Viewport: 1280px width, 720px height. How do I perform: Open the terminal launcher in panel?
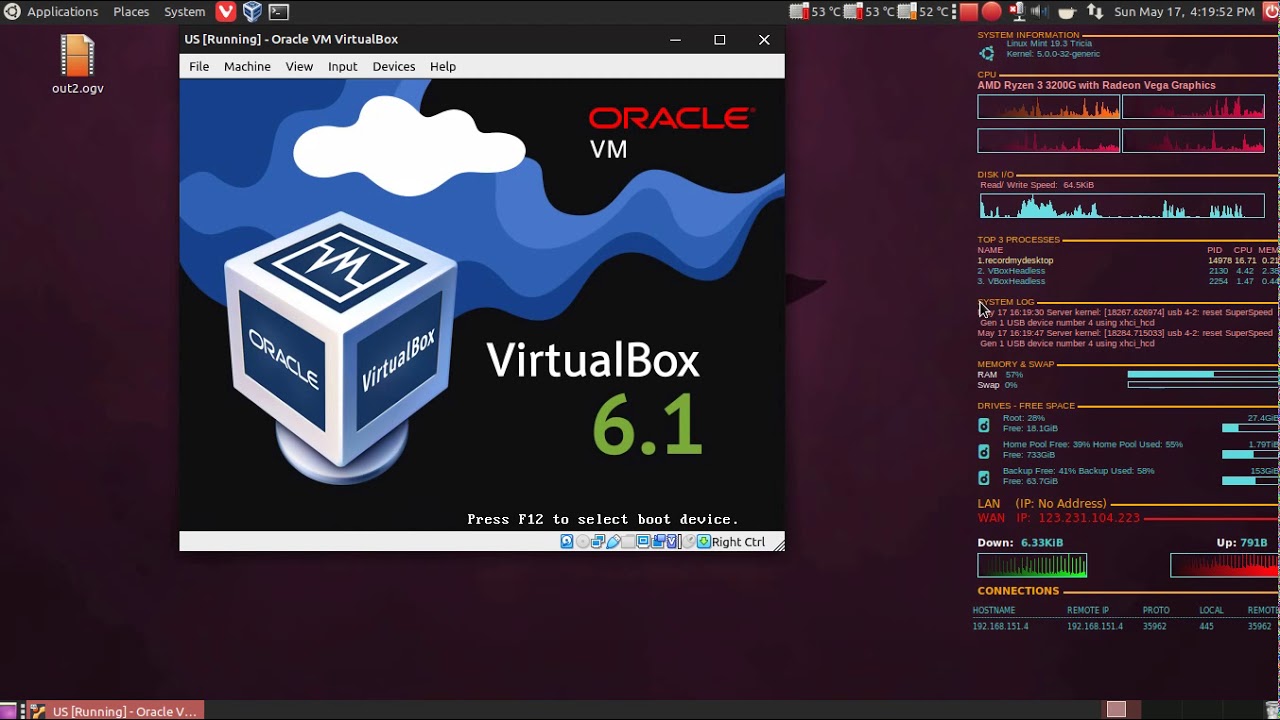tap(279, 12)
